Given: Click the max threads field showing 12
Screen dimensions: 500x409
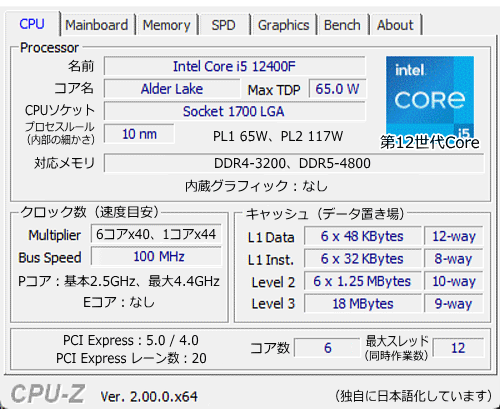Looking at the screenshot, I should coord(458,348).
